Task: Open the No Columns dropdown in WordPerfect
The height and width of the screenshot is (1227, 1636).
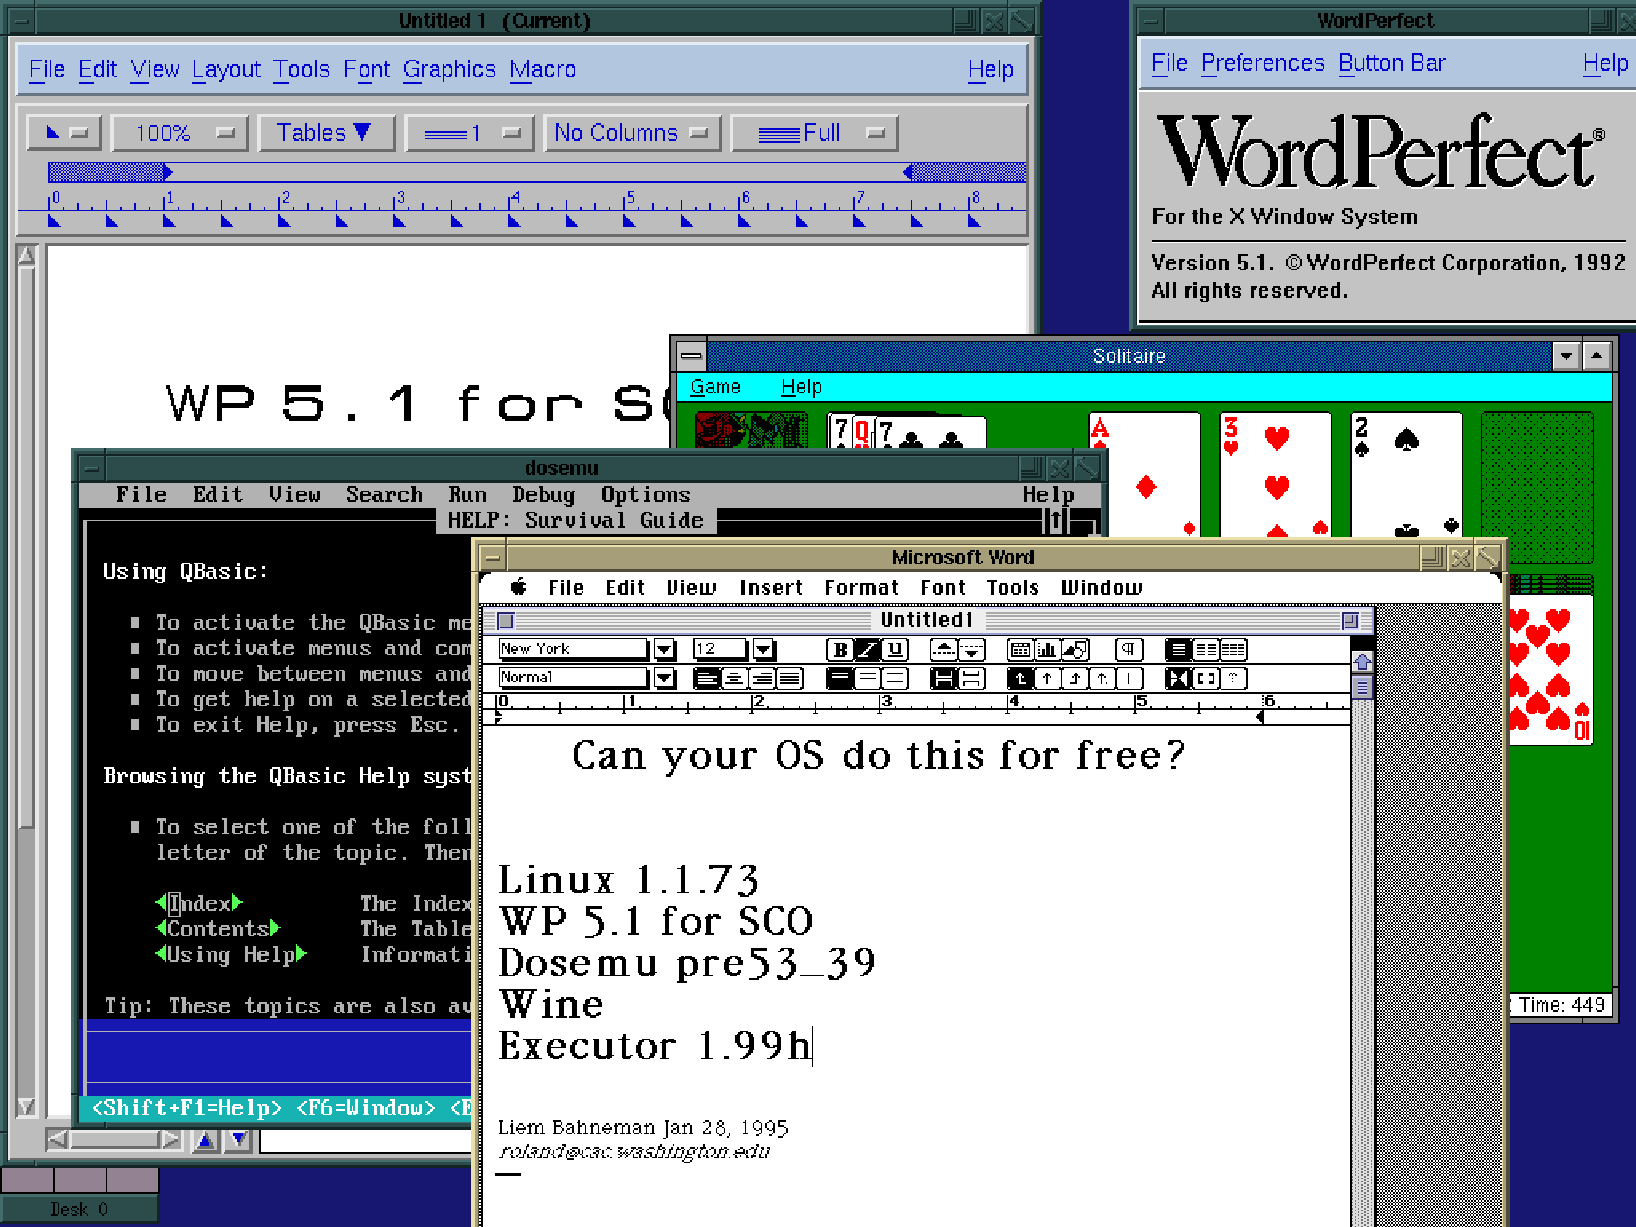Action: [x=632, y=133]
